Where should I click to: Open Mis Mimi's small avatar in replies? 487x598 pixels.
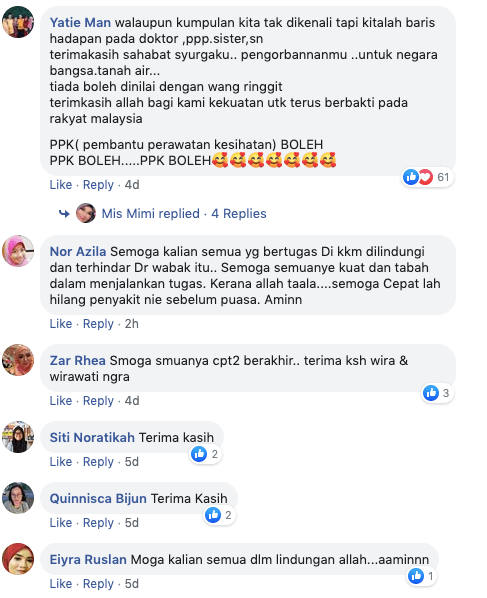point(86,213)
